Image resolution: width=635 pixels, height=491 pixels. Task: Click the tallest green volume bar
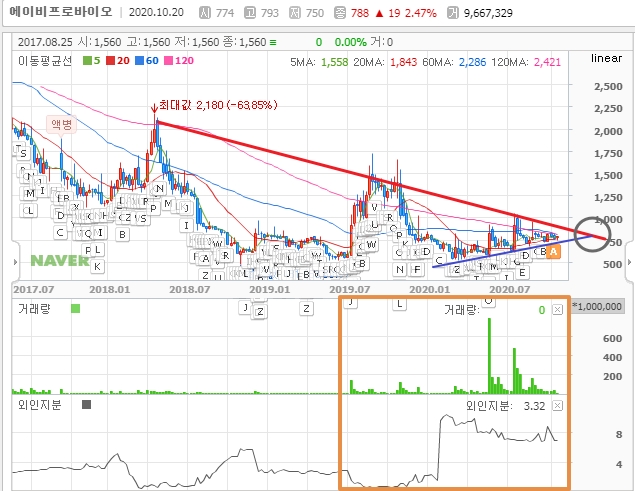[x=489, y=356]
